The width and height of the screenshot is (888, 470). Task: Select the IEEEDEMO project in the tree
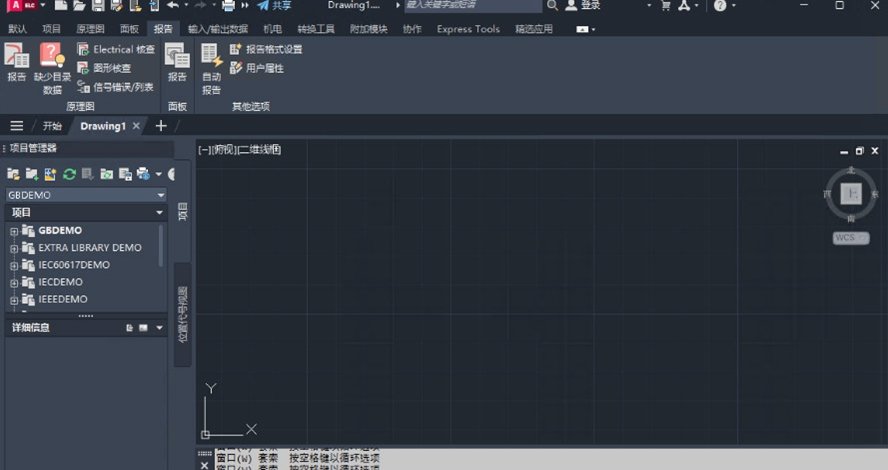pos(63,299)
